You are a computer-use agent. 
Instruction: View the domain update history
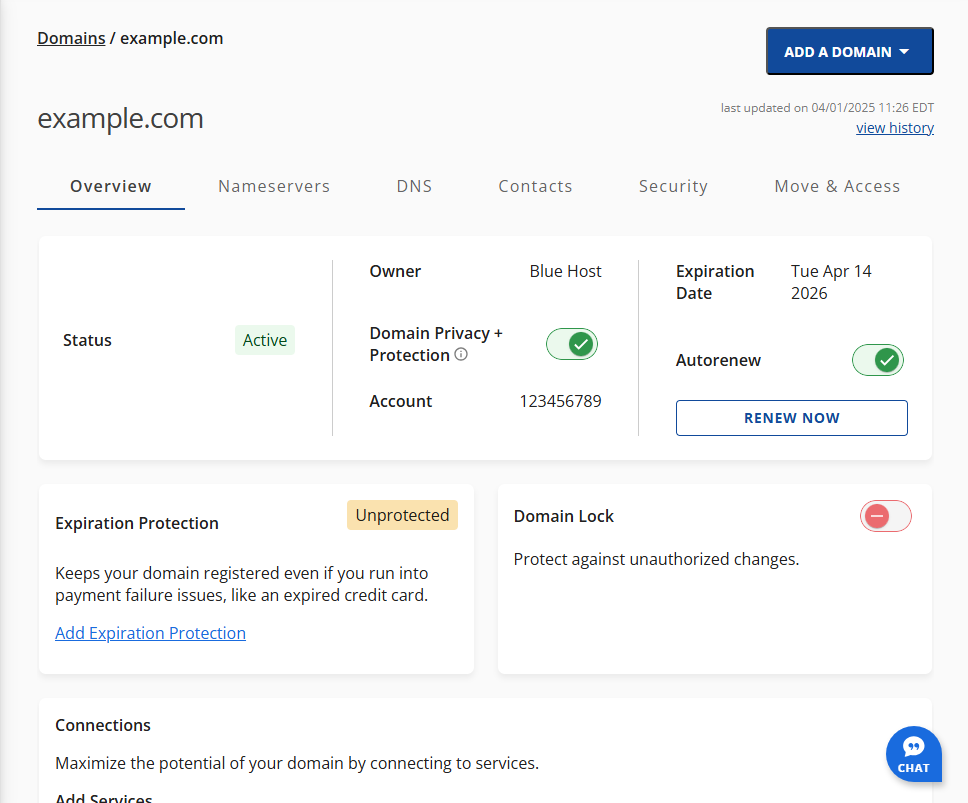[x=894, y=127]
